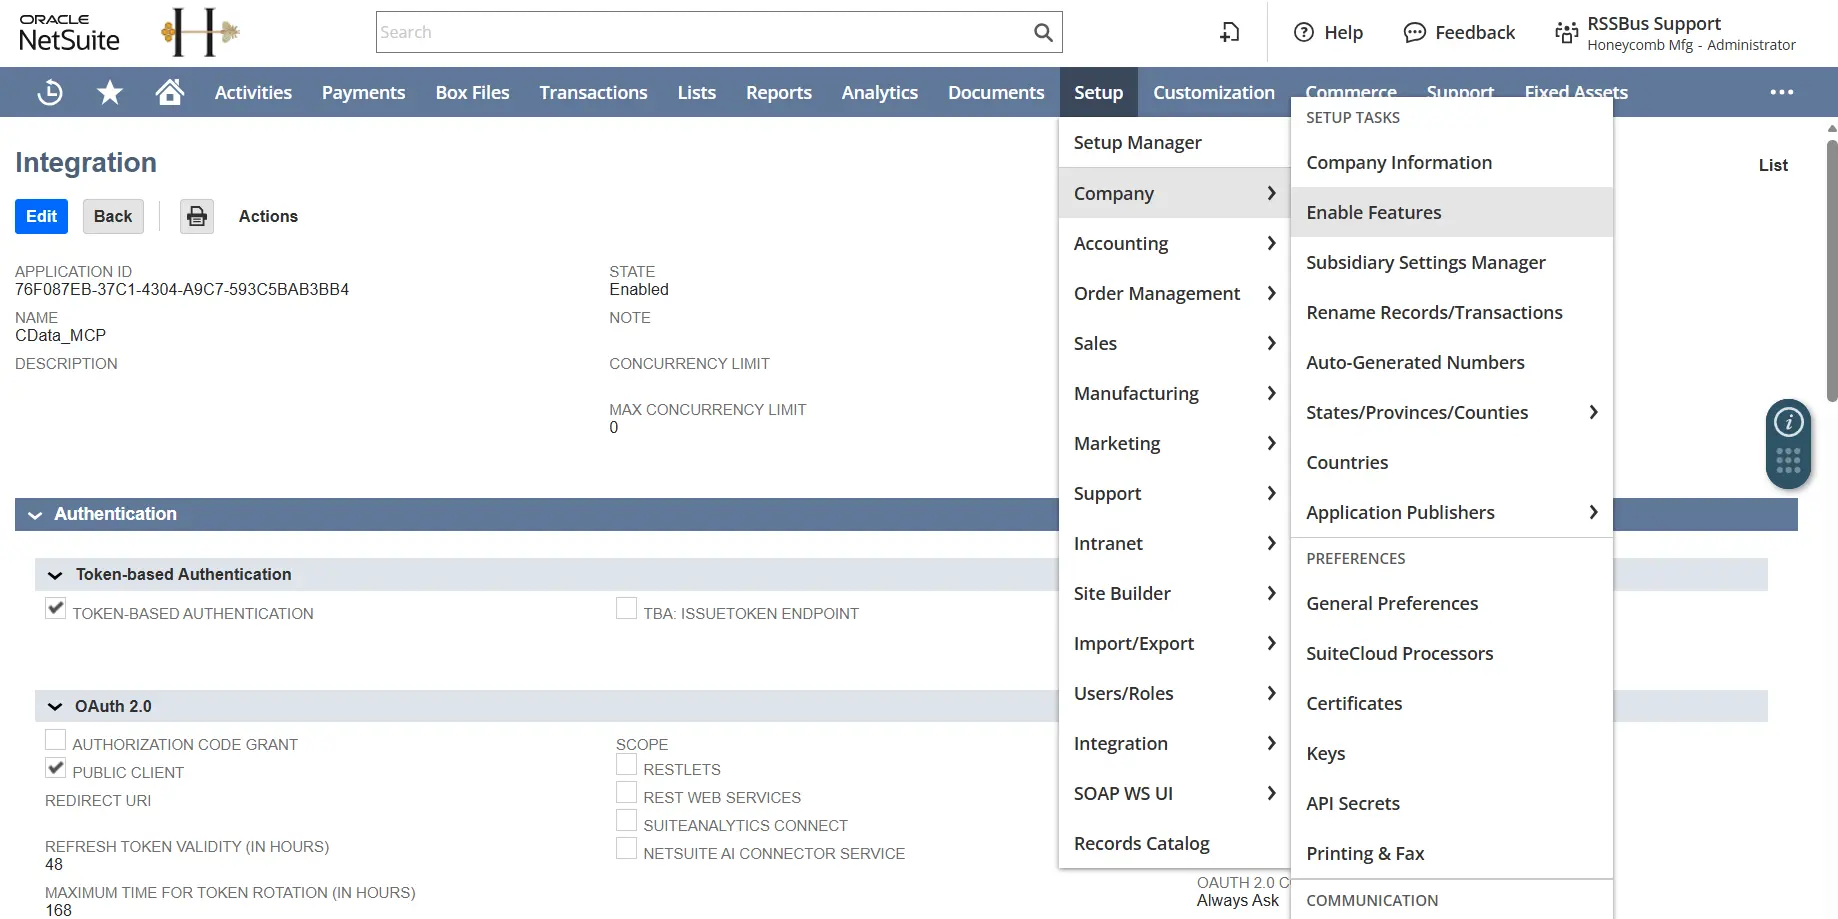This screenshot has width=1838, height=919.
Task: Collapse the Authentication section
Action: coord(35,514)
